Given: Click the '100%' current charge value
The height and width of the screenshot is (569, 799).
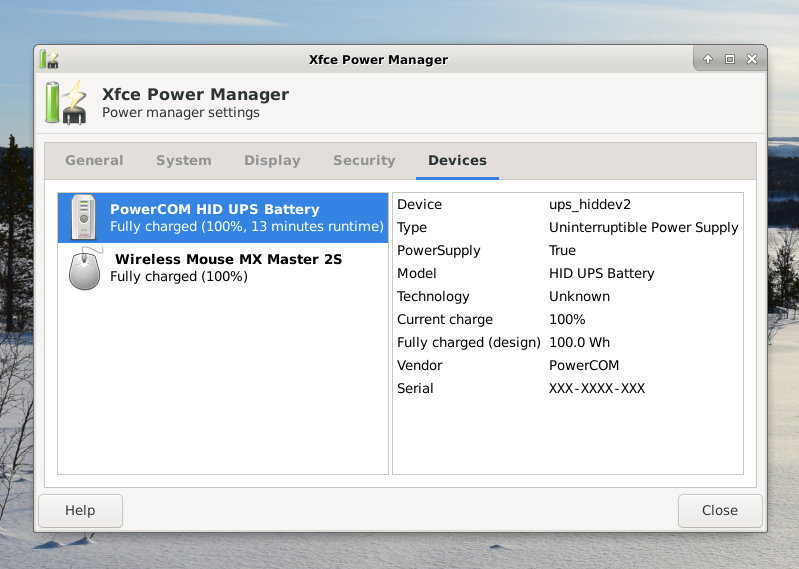Looking at the screenshot, I should [x=567, y=319].
